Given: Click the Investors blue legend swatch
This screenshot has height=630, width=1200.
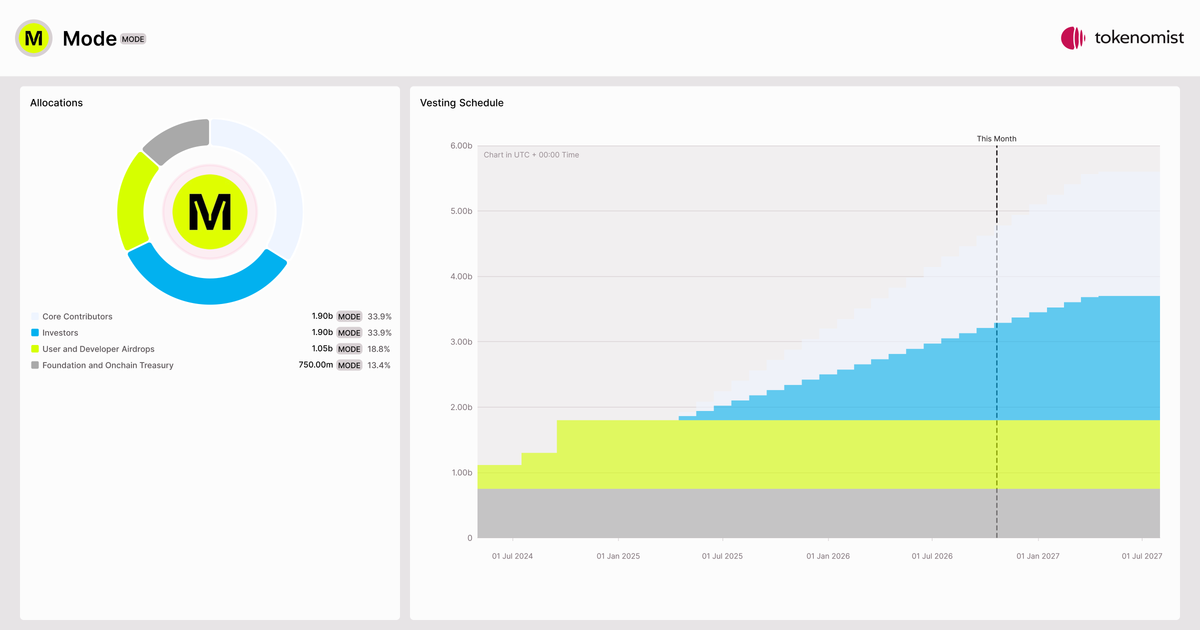Looking at the screenshot, I should 35,333.
